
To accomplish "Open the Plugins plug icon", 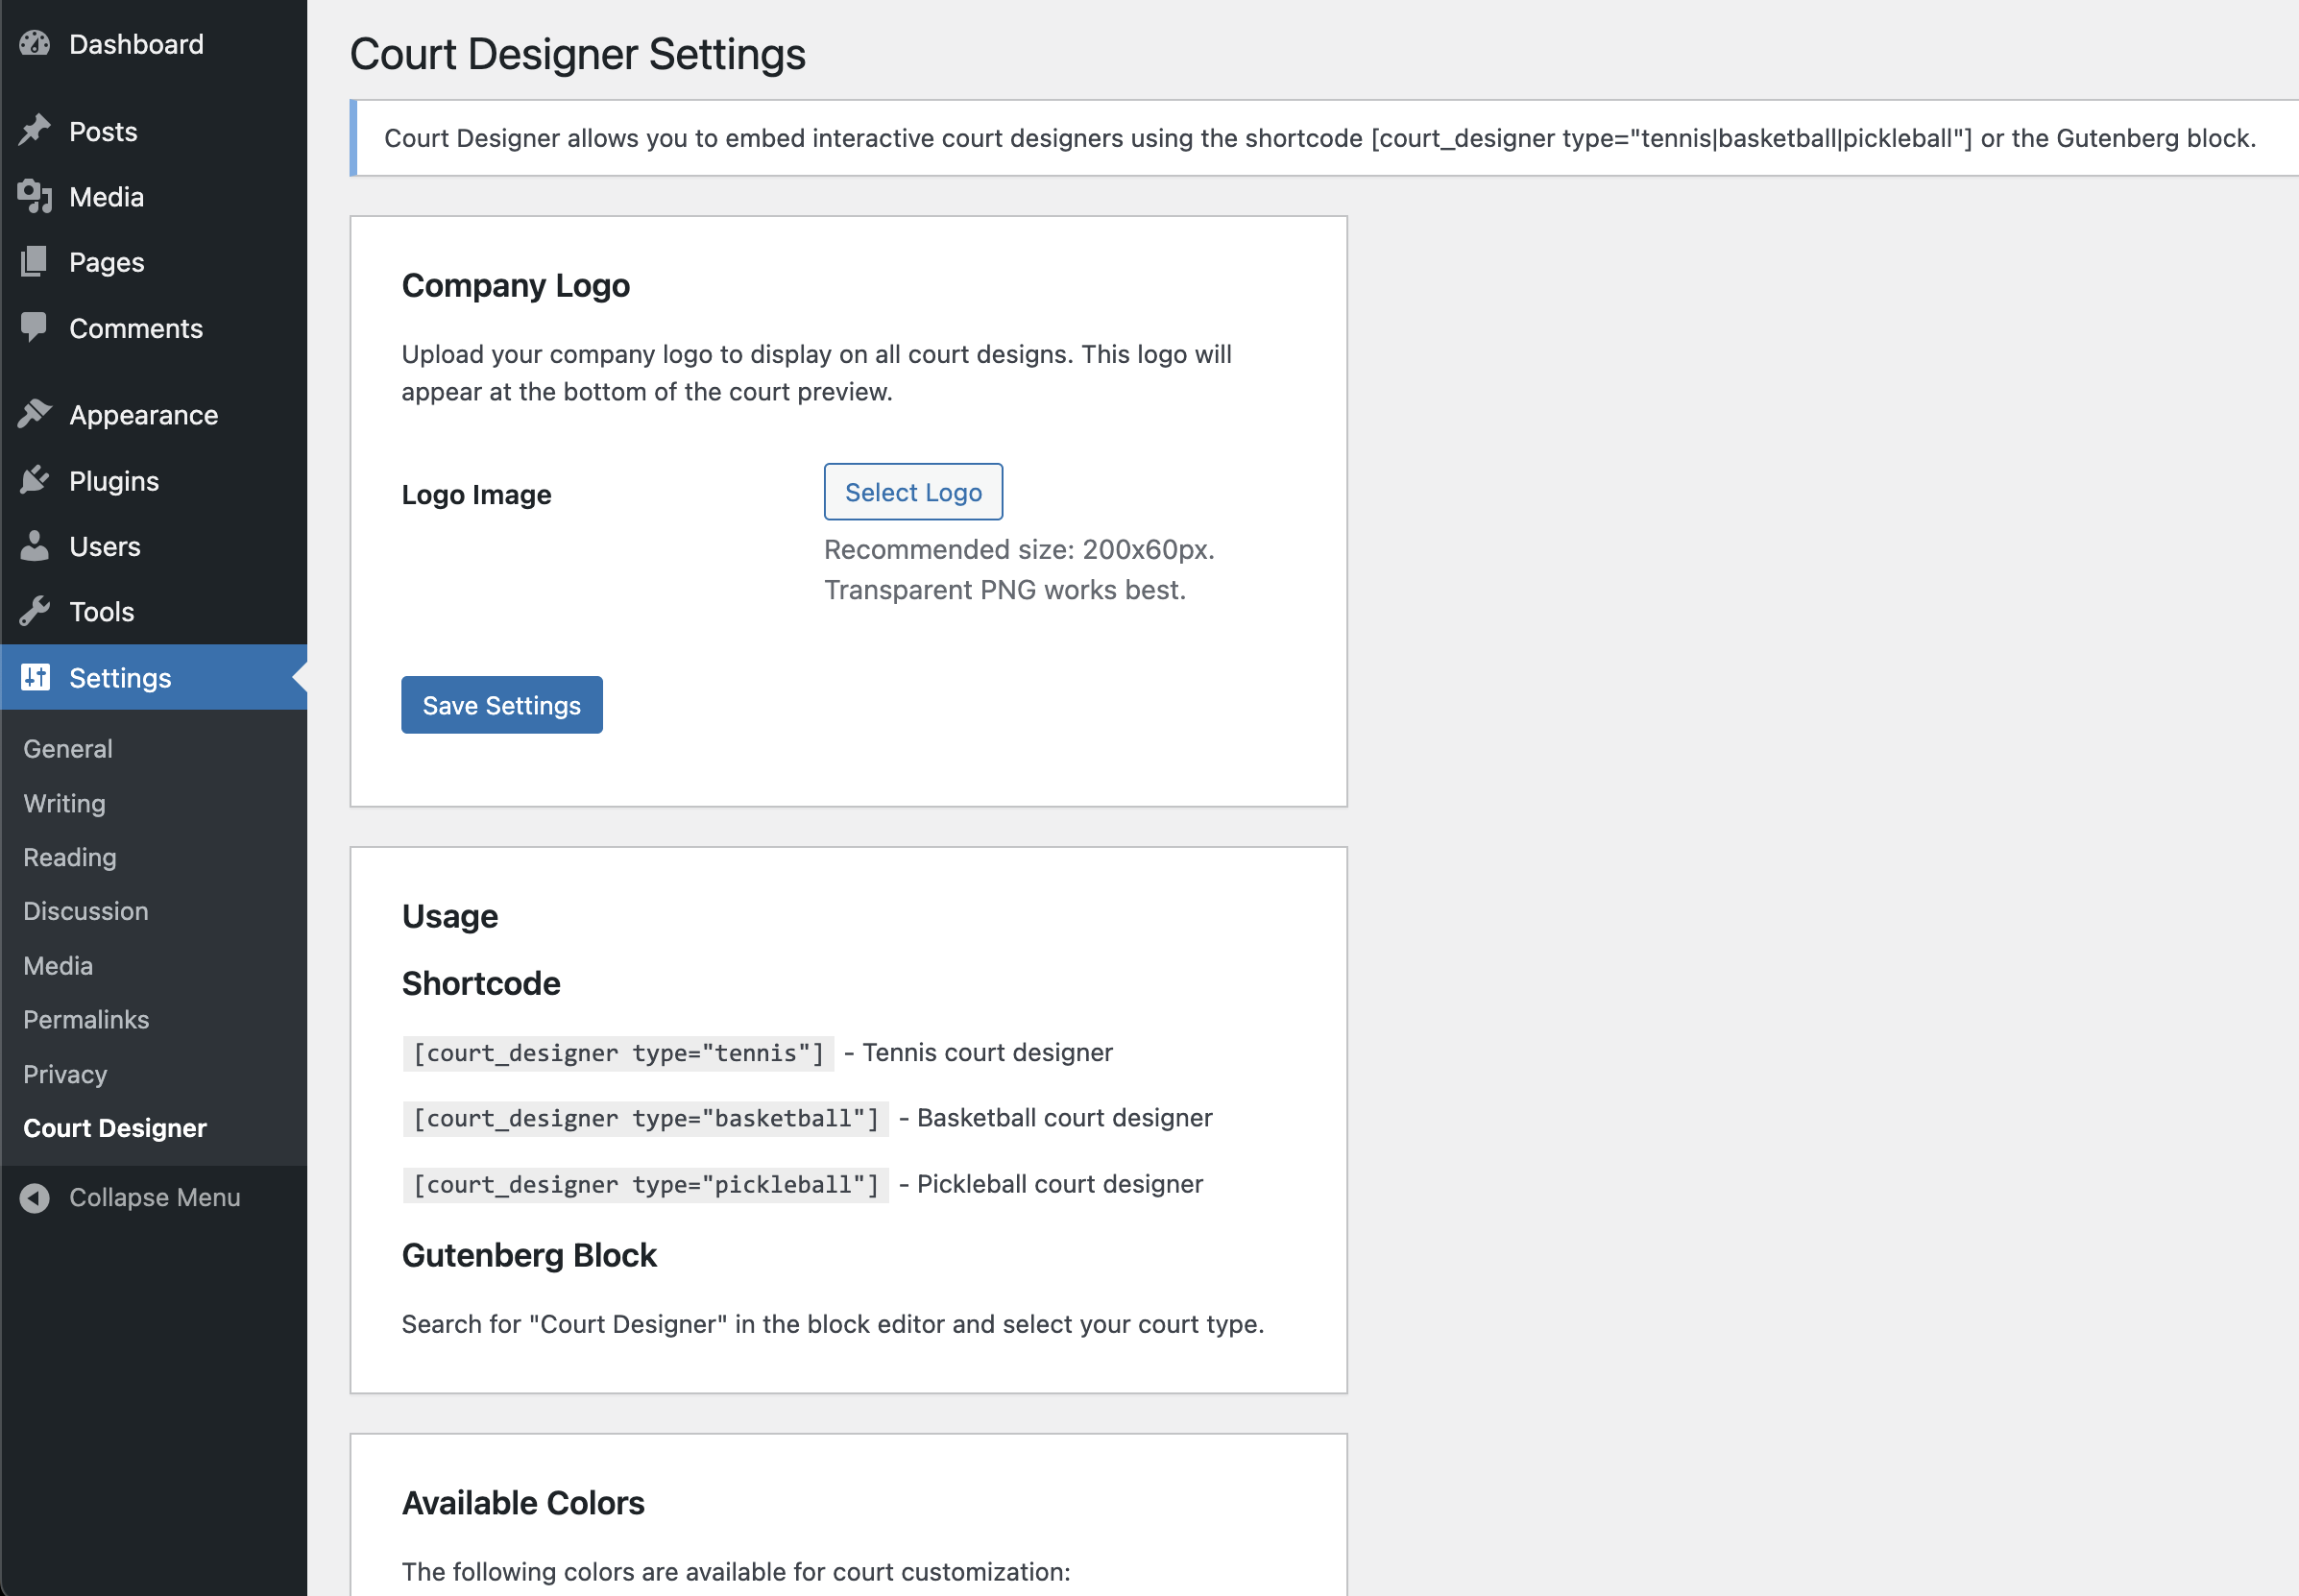I will [36, 480].
